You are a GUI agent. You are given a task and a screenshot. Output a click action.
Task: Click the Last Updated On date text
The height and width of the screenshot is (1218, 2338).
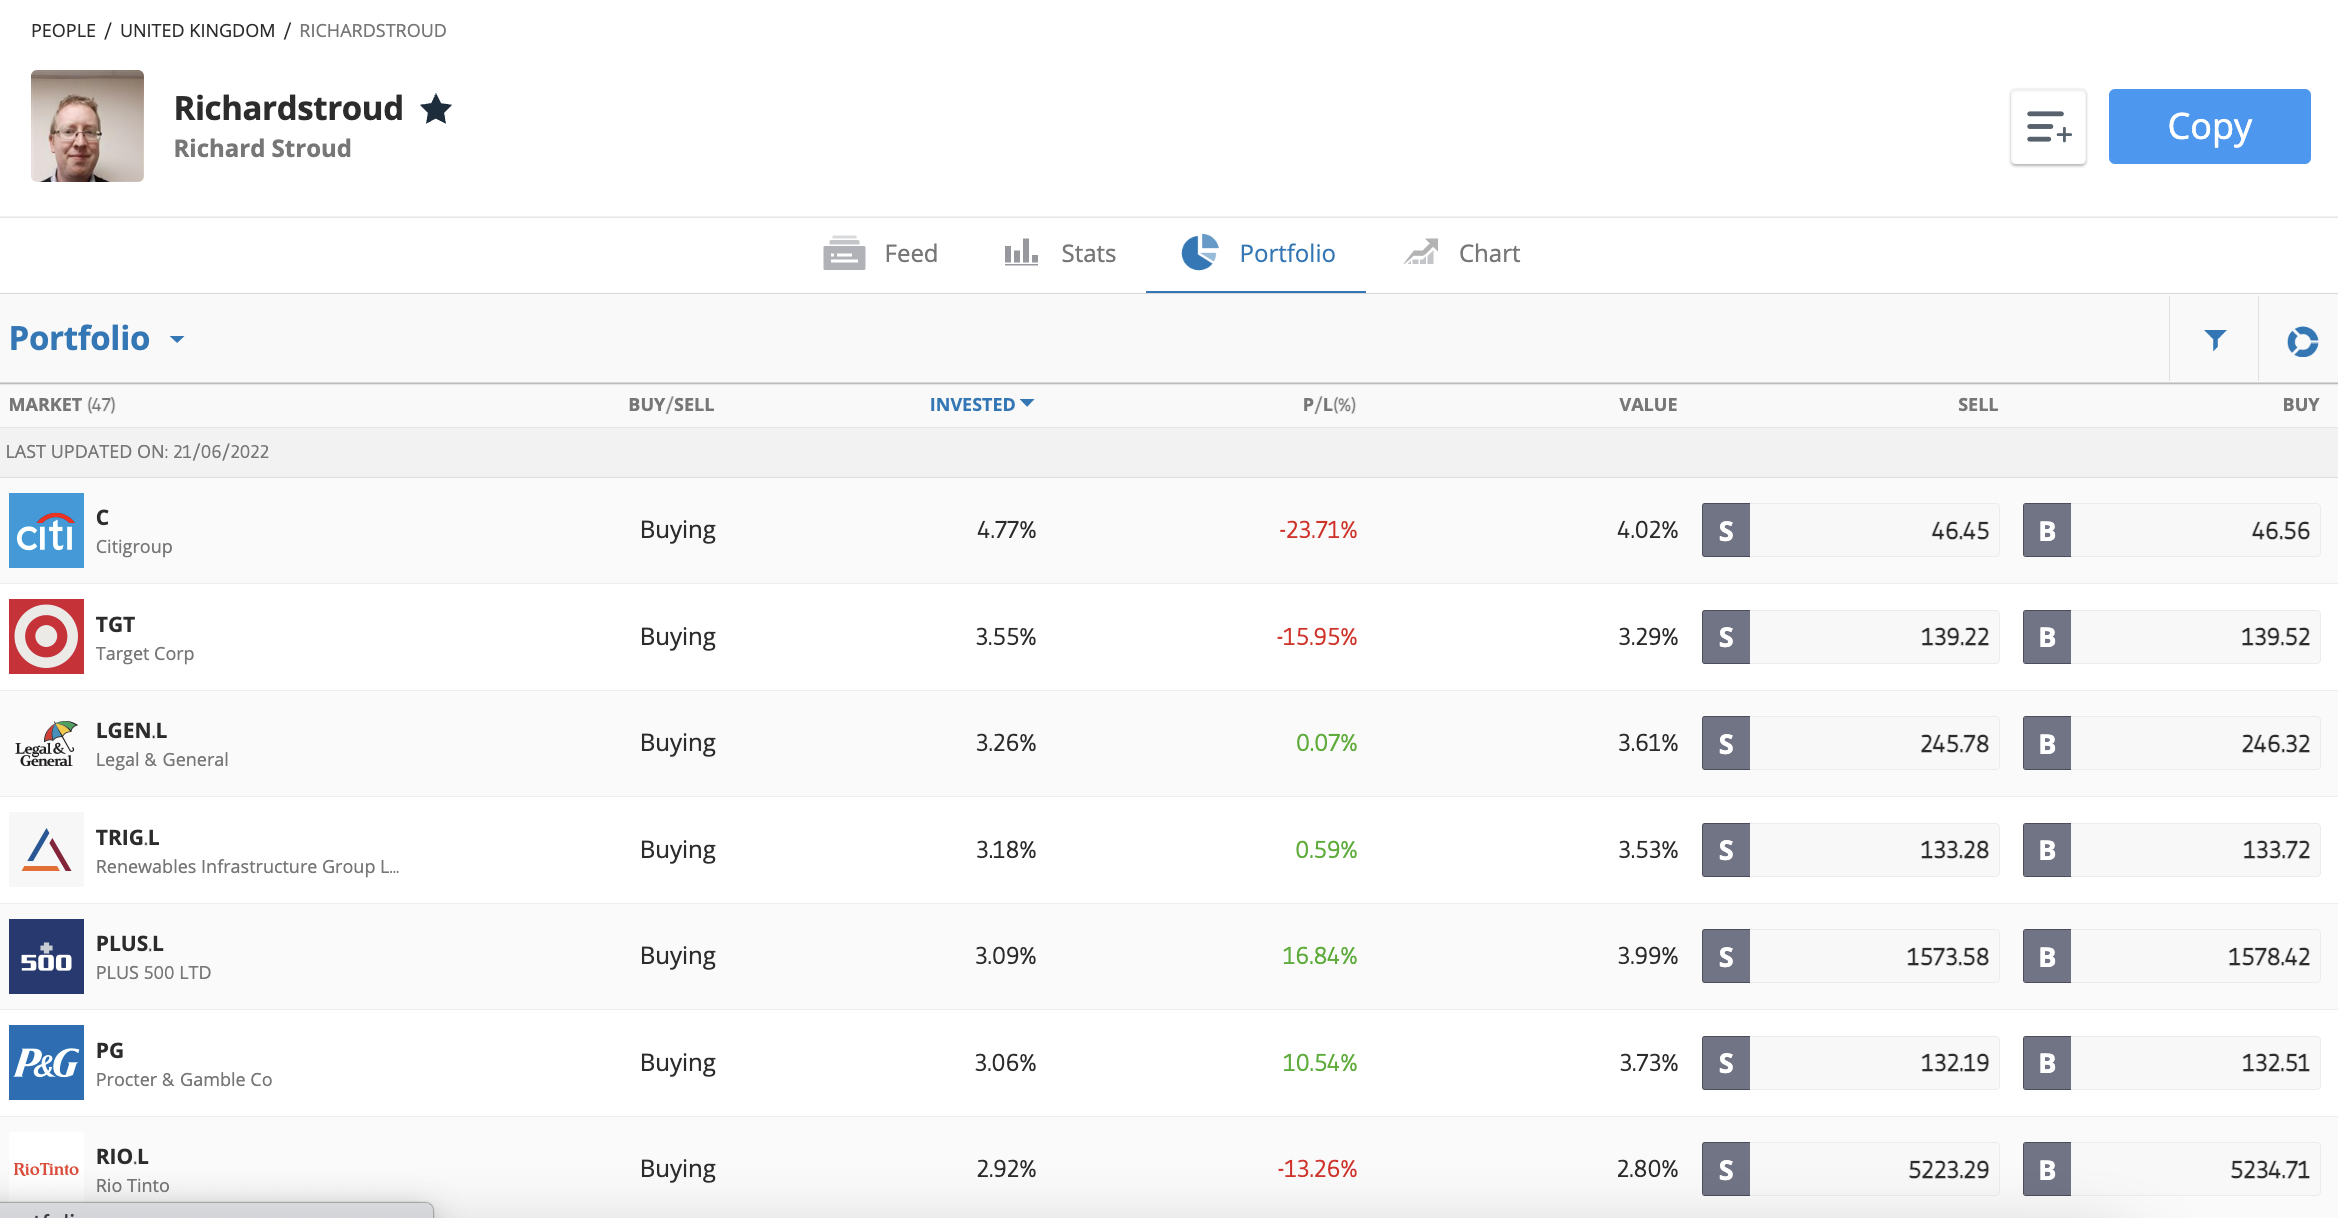(137, 452)
